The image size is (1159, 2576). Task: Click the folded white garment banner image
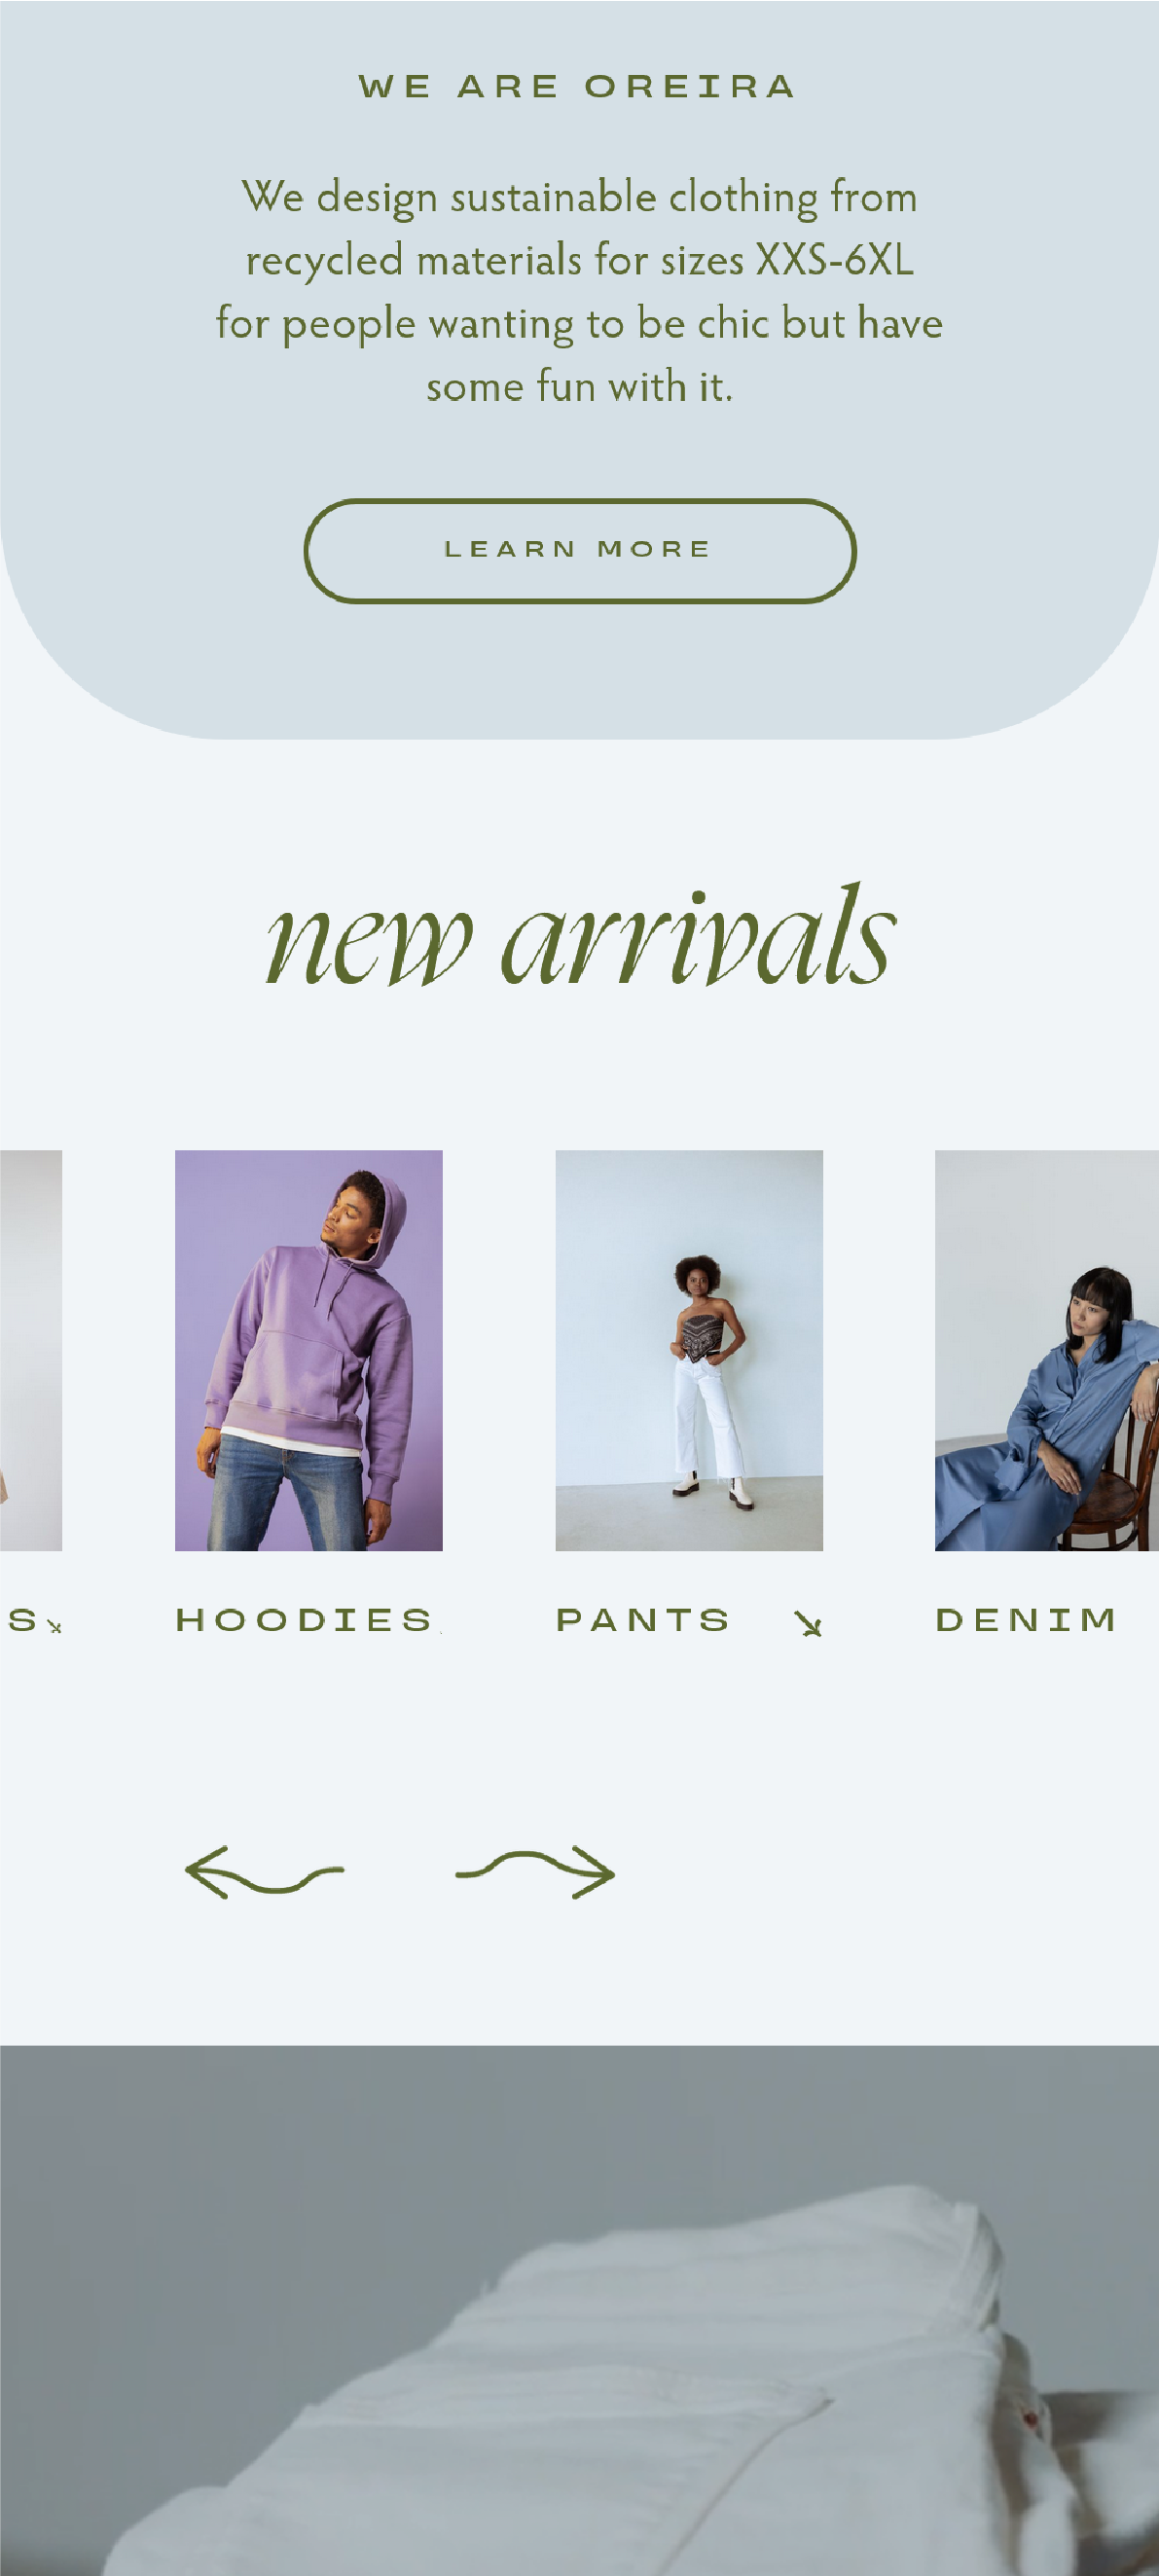(579, 2310)
